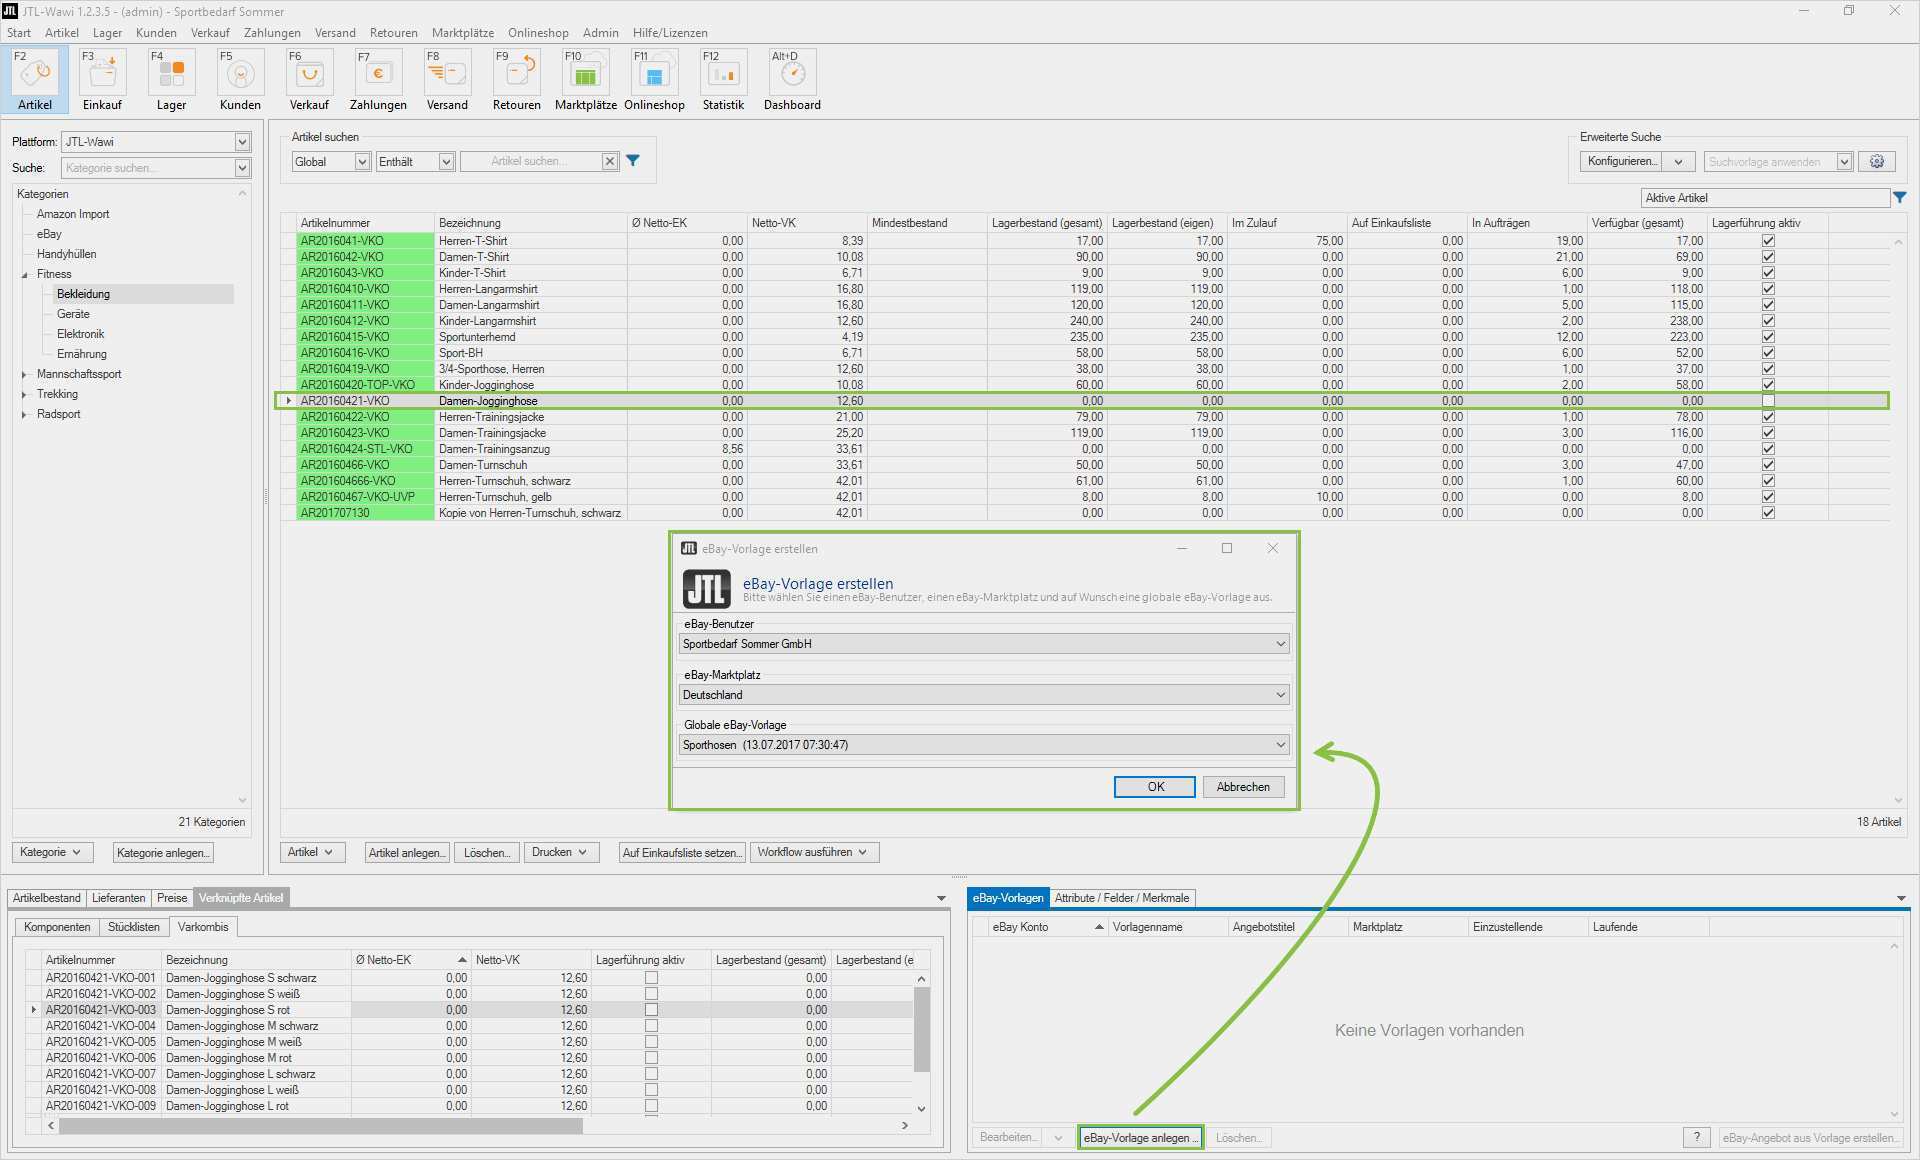
Task: Switch to Attribute / Felder / Merkmale tab
Action: pyautogui.click(x=1121, y=898)
